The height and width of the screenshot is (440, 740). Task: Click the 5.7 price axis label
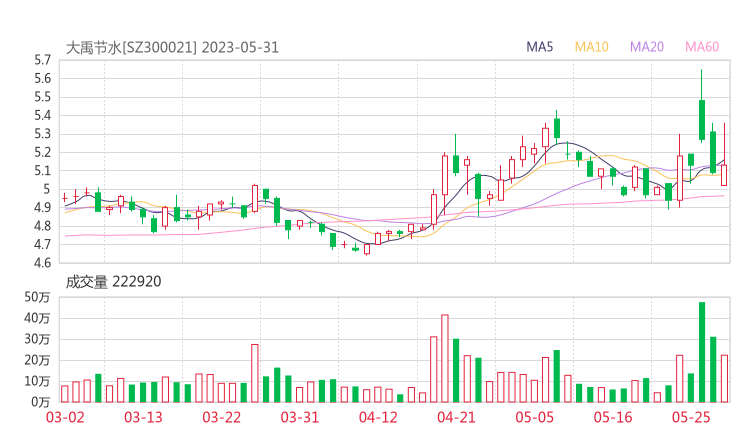pyautogui.click(x=42, y=60)
